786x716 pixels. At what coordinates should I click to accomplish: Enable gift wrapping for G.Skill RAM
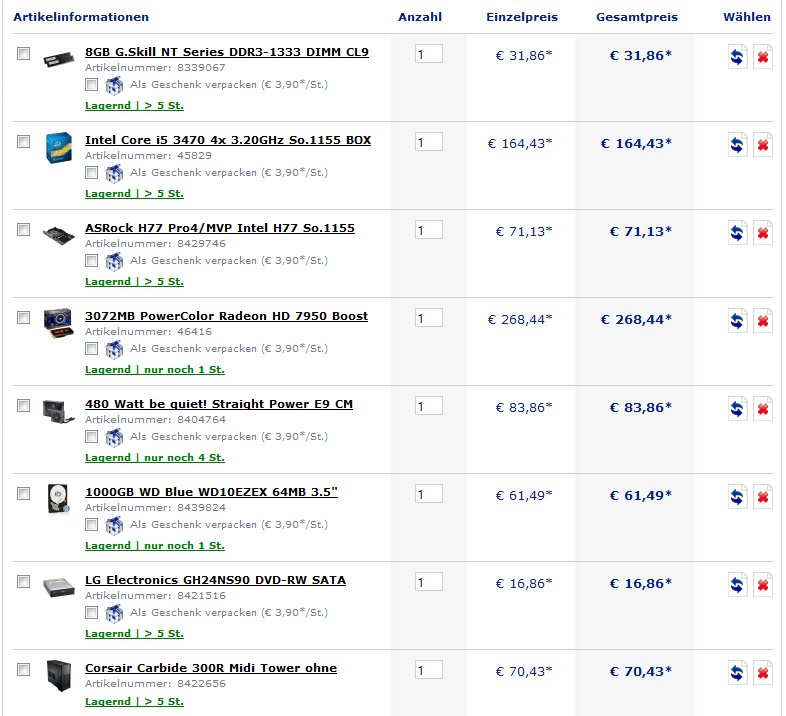click(x=91, y=84)
